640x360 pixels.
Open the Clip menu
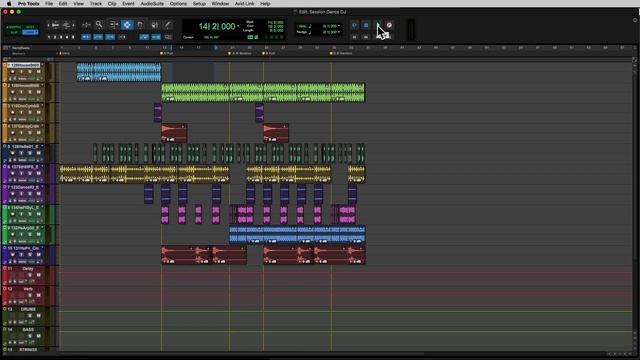112,4
